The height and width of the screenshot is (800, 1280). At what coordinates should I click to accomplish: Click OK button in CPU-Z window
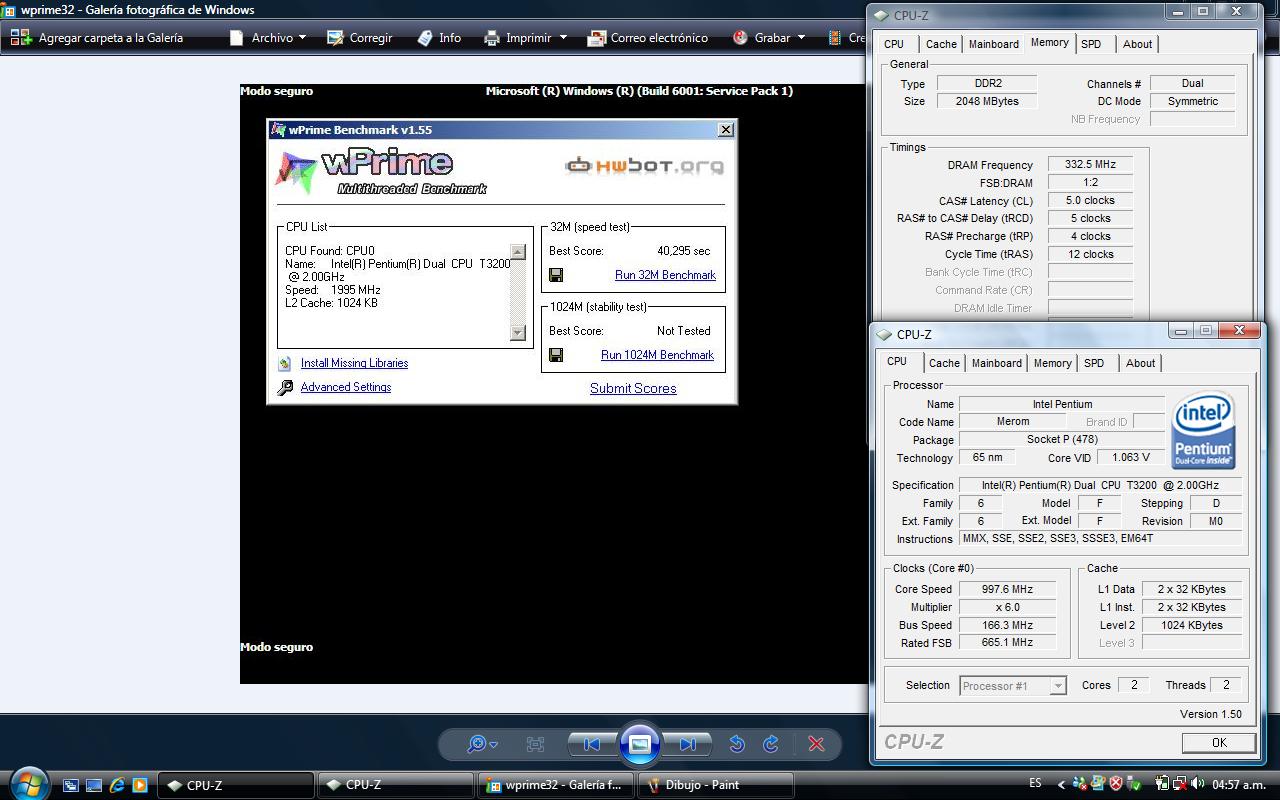[1219, 742]
